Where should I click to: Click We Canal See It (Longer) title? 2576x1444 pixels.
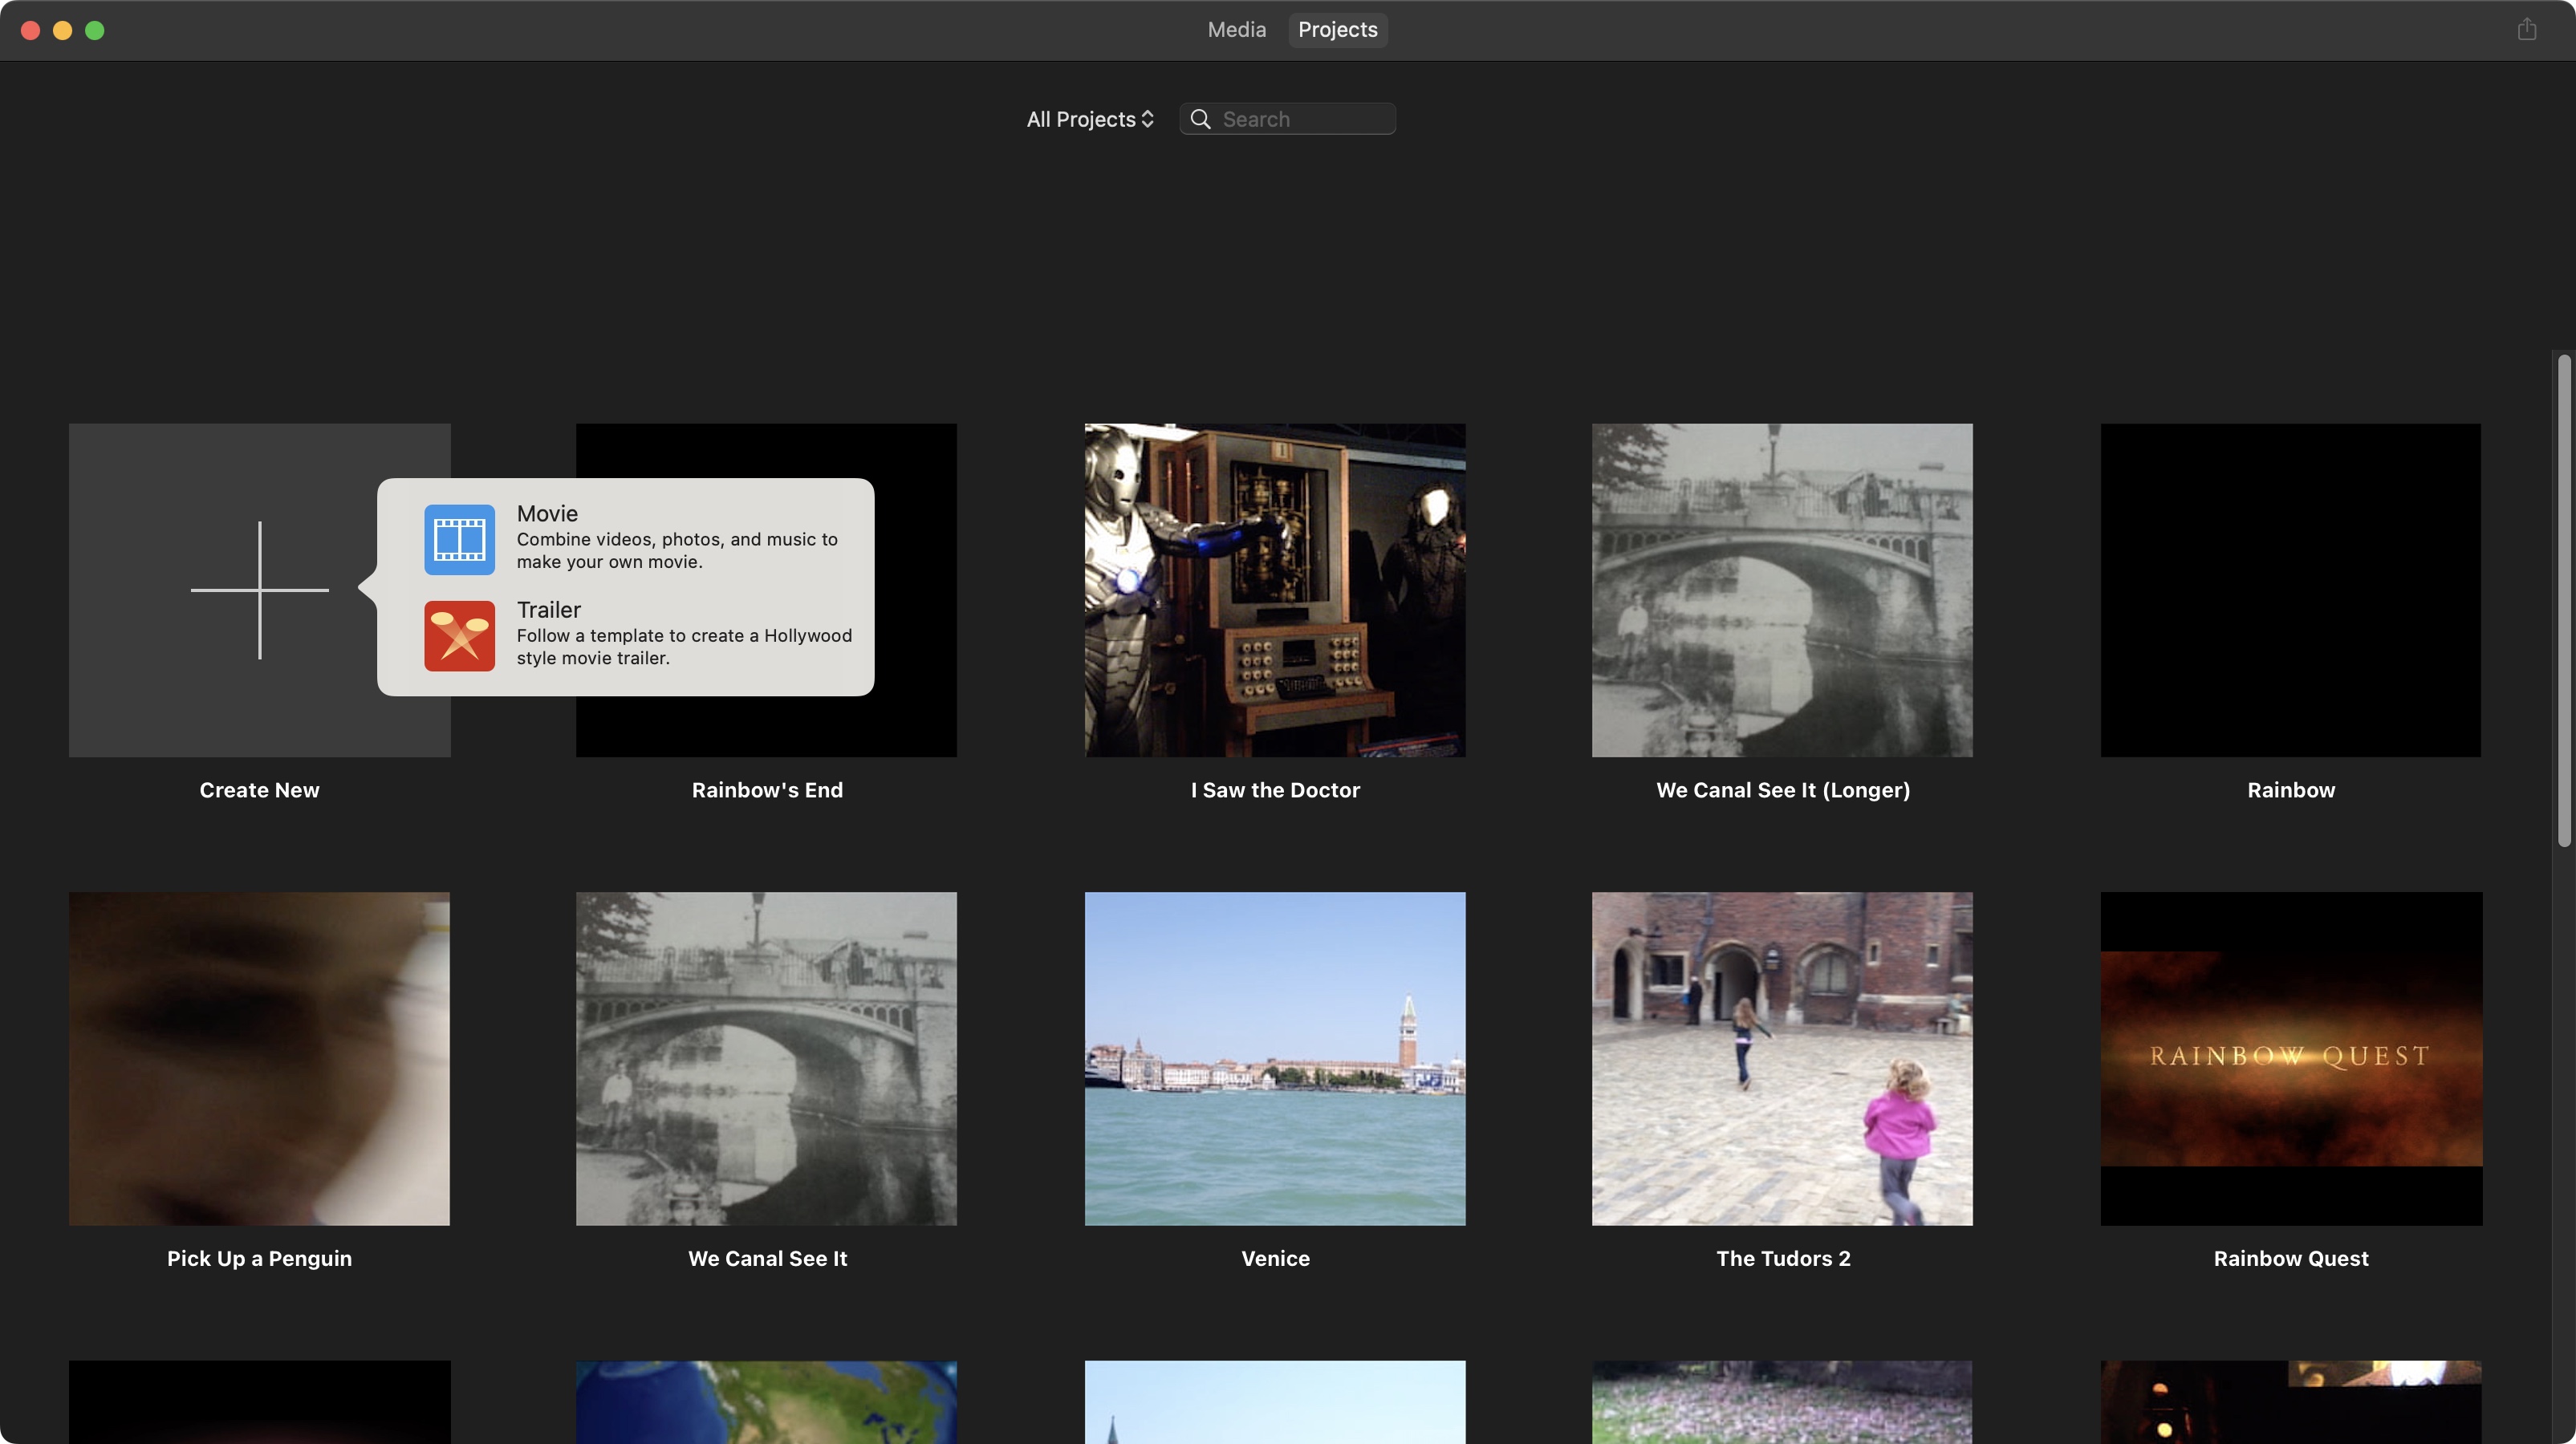tap(1783, 790)
